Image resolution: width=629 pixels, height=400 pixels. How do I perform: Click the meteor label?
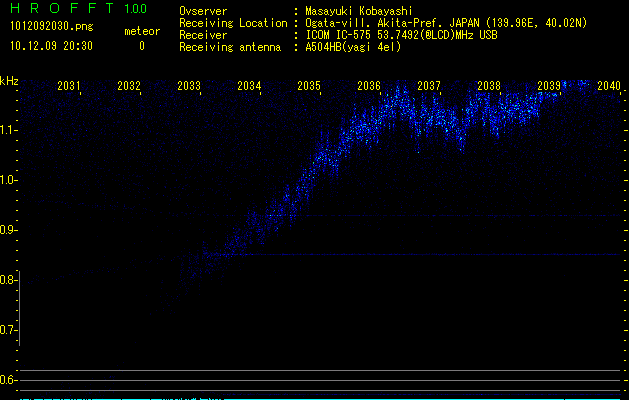point(142,31)
